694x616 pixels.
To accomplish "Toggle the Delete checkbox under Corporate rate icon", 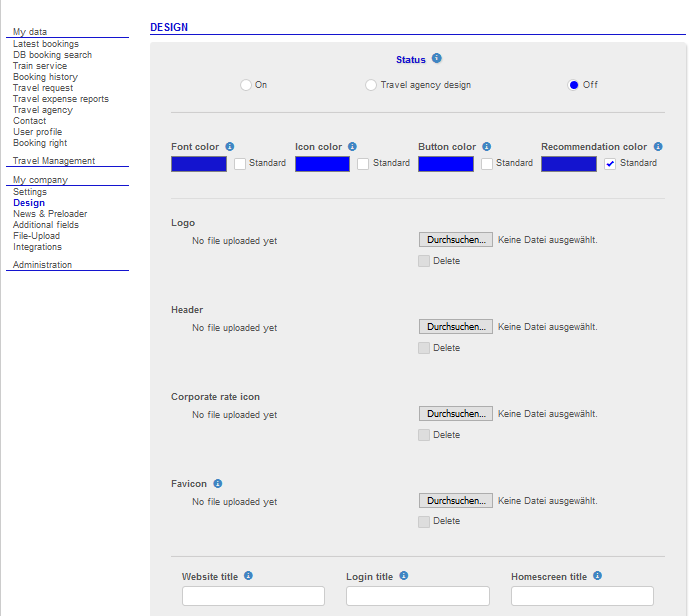I will click(424, 435).
